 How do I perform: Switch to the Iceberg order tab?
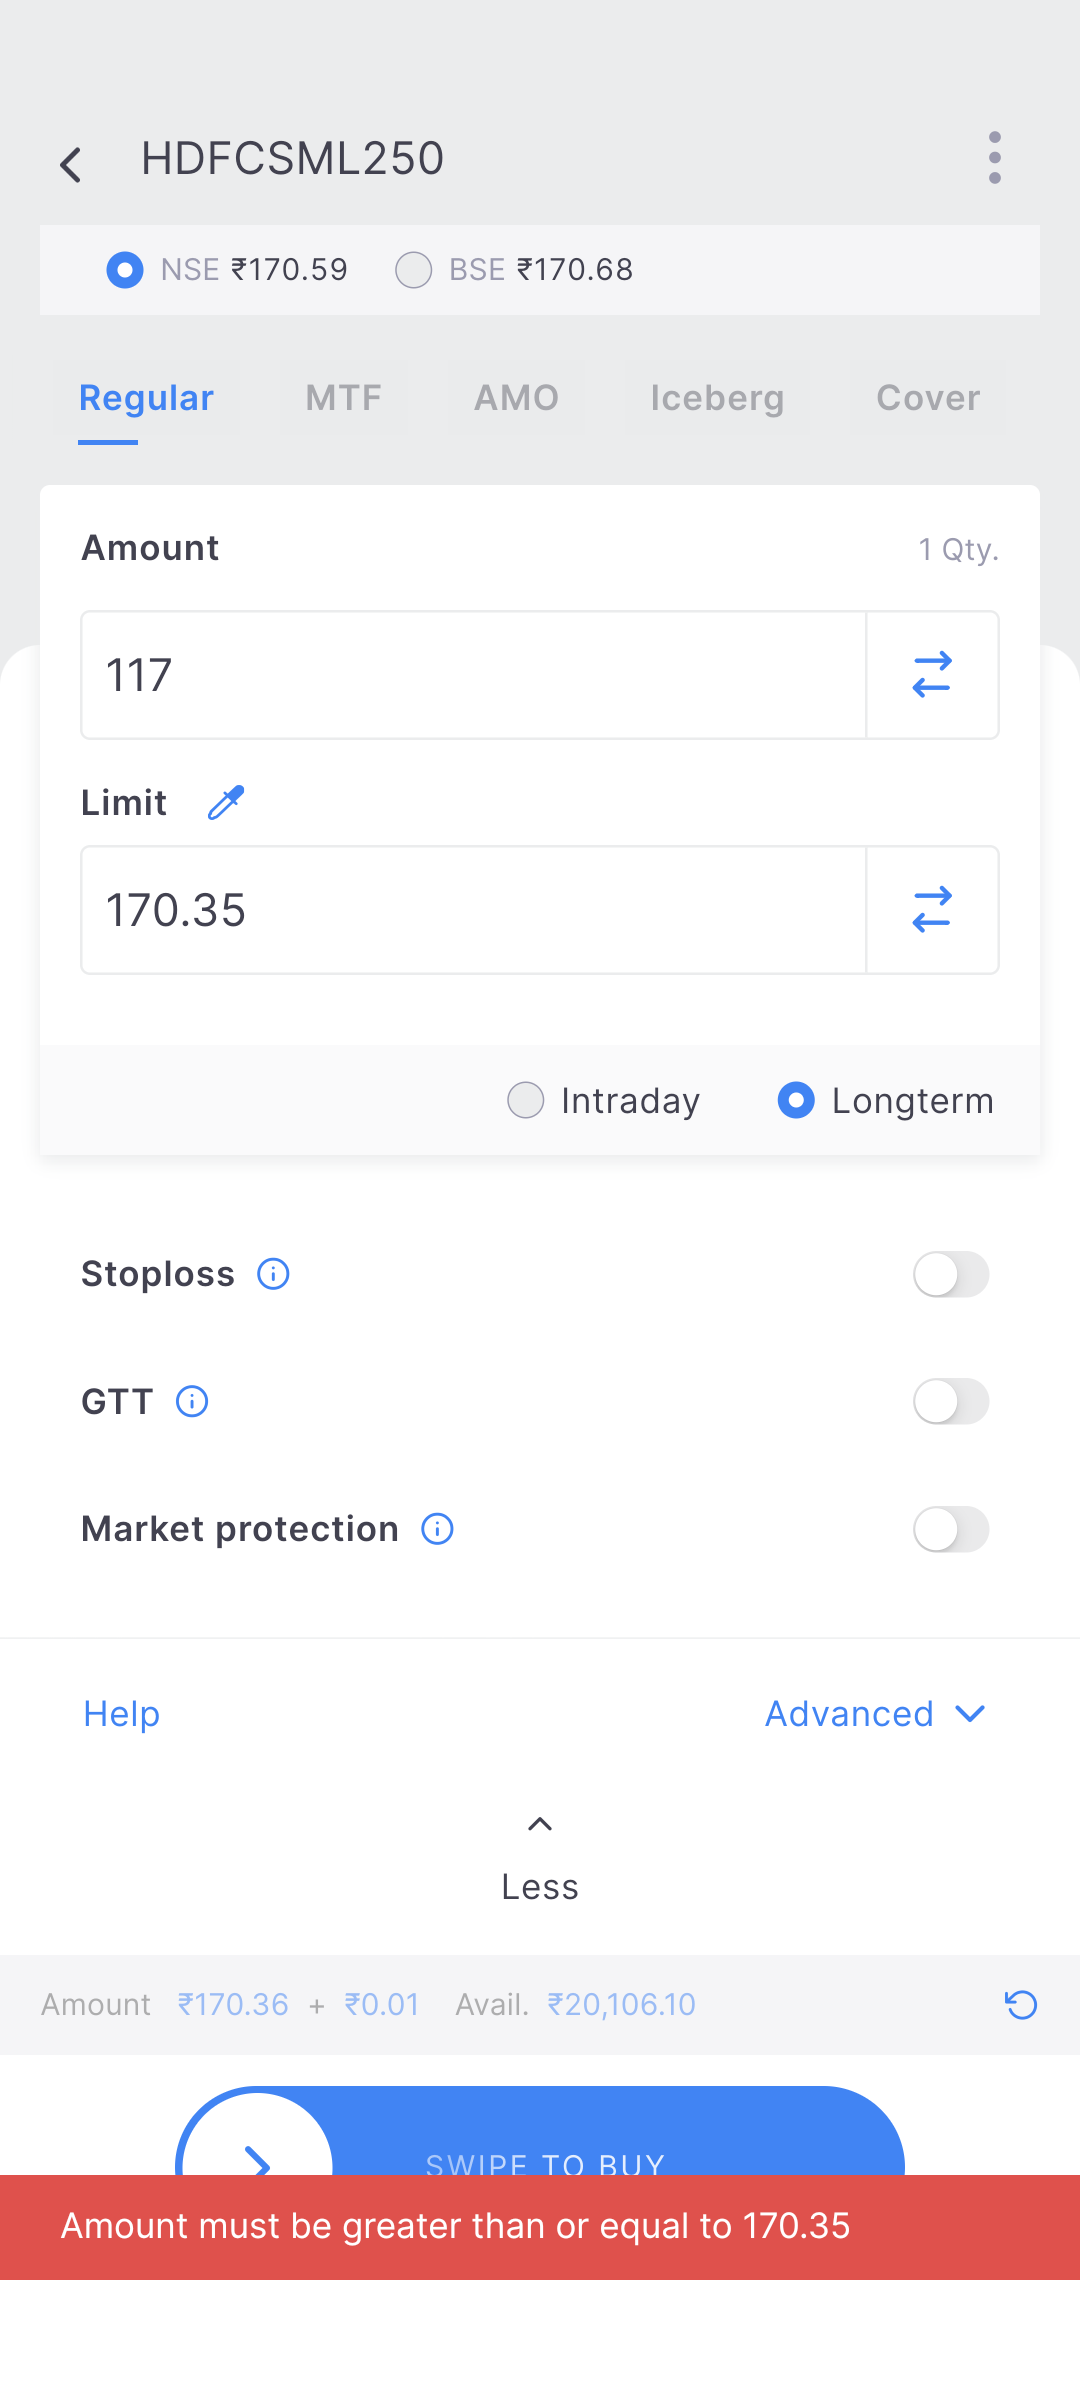click(717, 398)
